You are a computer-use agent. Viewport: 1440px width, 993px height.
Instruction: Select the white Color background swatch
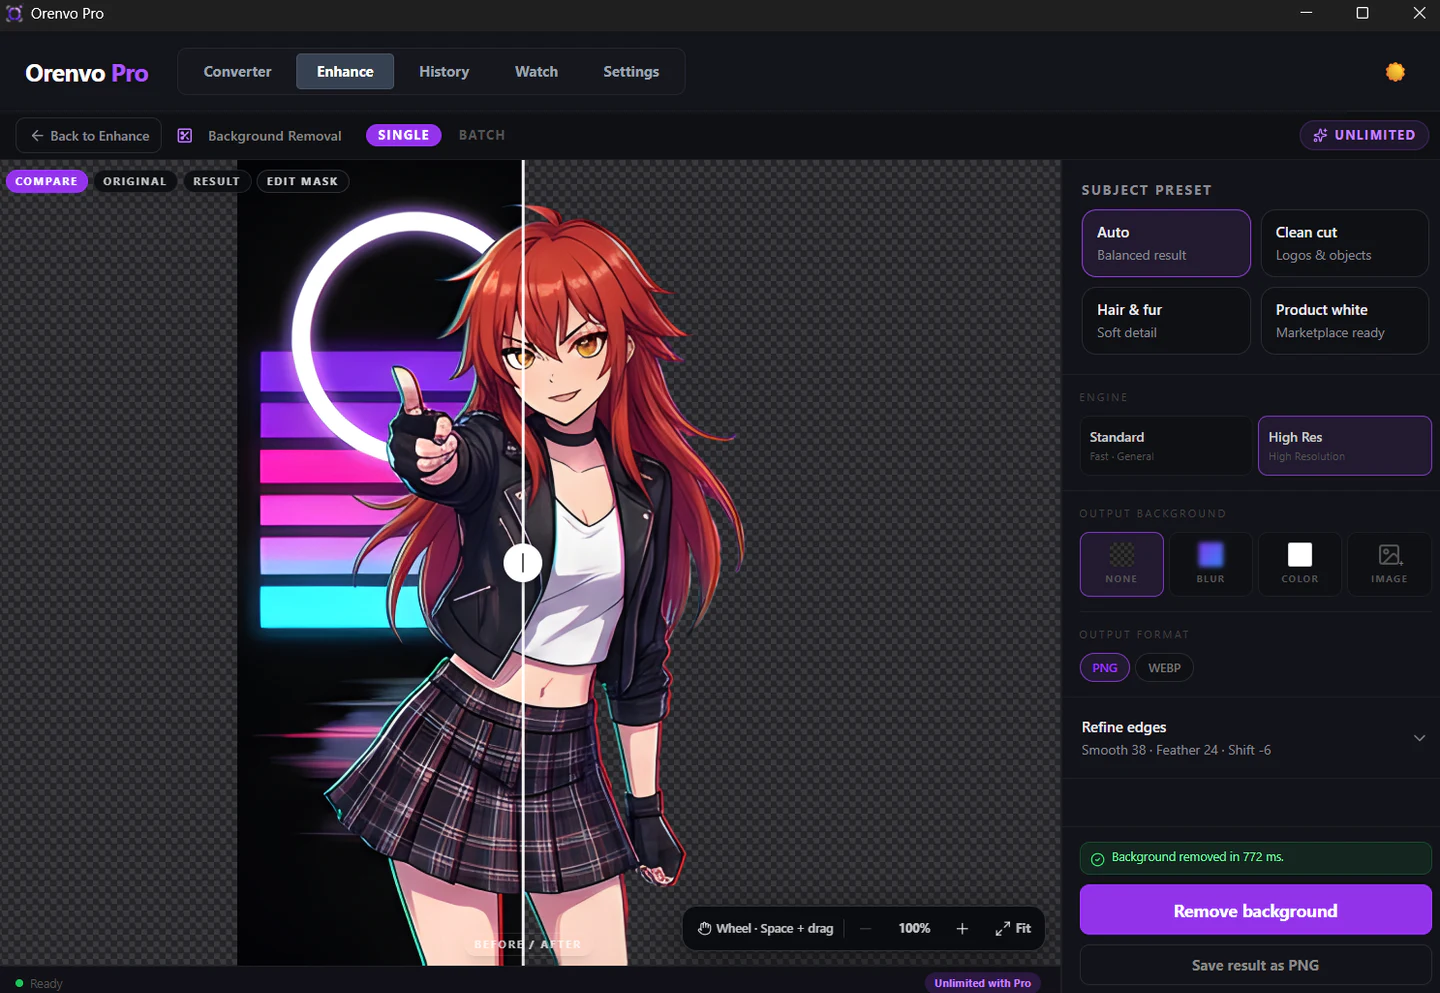(1300, 554)
